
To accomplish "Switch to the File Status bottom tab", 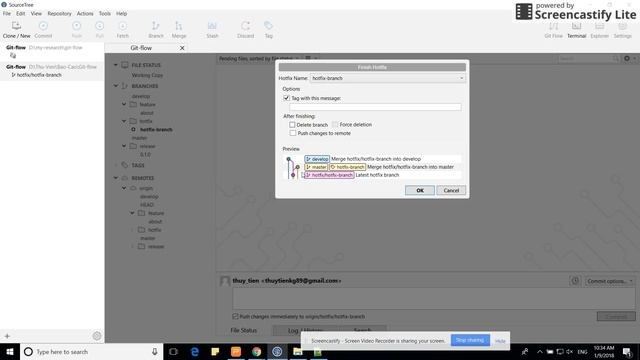I will 244,330.
